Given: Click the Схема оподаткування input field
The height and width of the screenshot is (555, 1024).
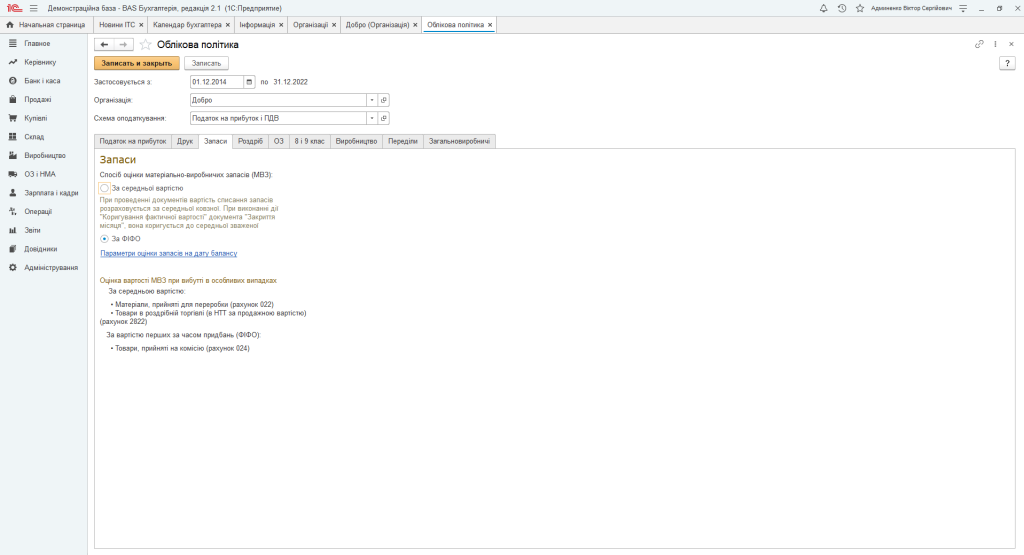Looking at the screenshot, I should [278, 118].
